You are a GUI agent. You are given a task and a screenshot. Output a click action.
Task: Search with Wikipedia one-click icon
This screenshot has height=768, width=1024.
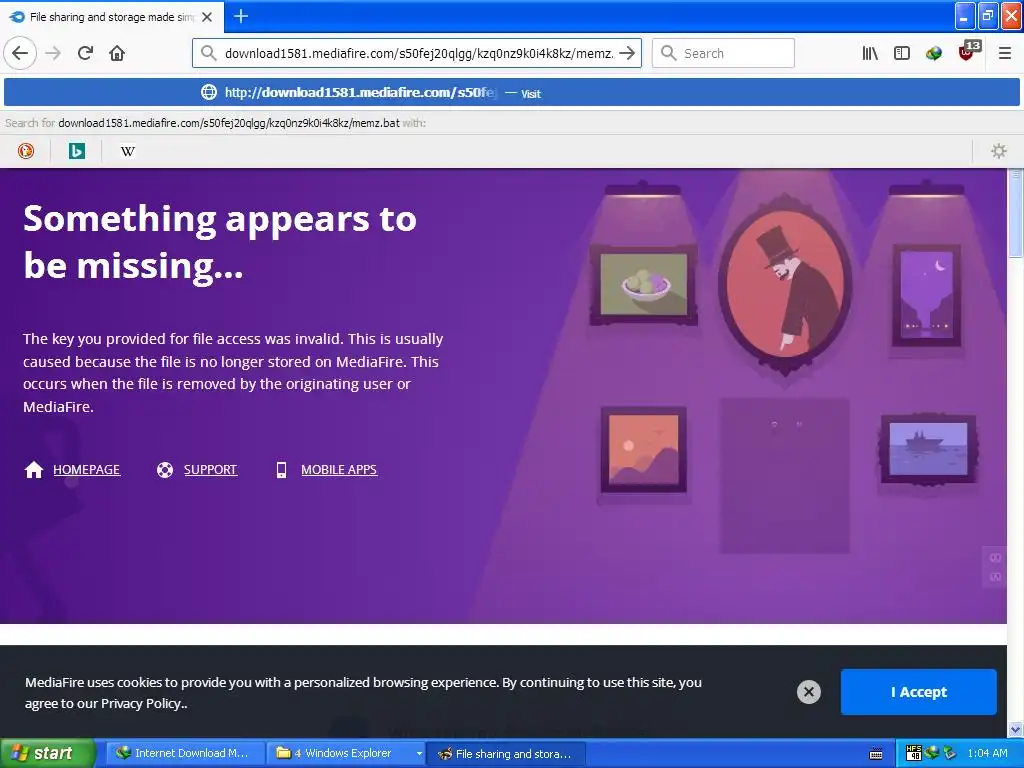128,152
